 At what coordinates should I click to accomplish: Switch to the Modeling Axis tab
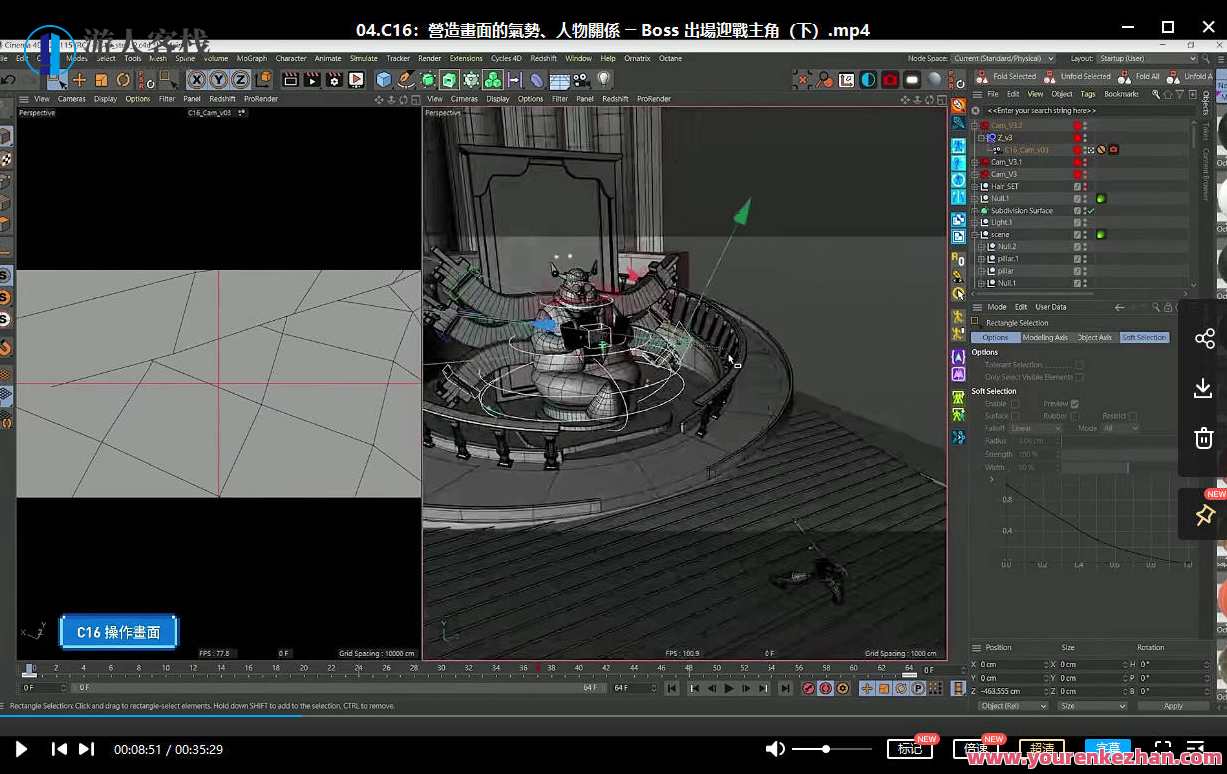tap(1045, 338)
